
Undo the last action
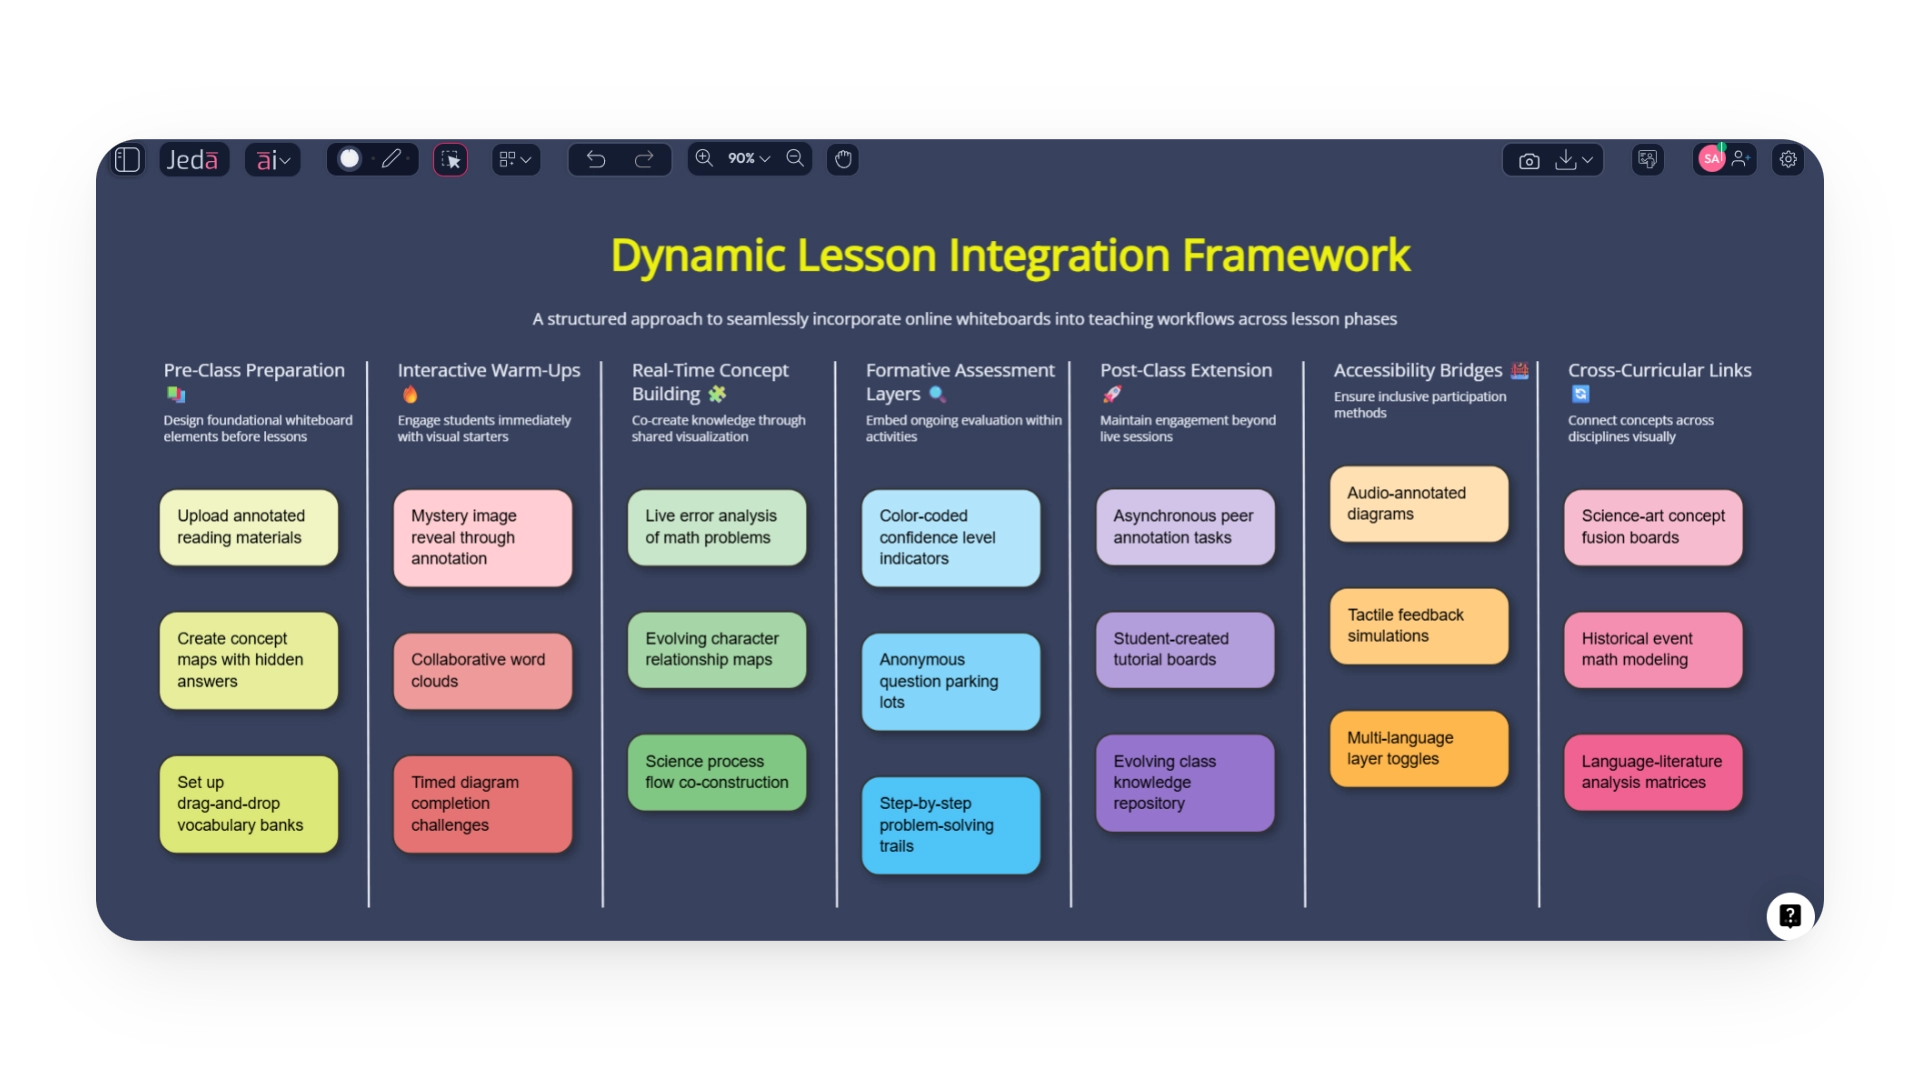[596, 159]
